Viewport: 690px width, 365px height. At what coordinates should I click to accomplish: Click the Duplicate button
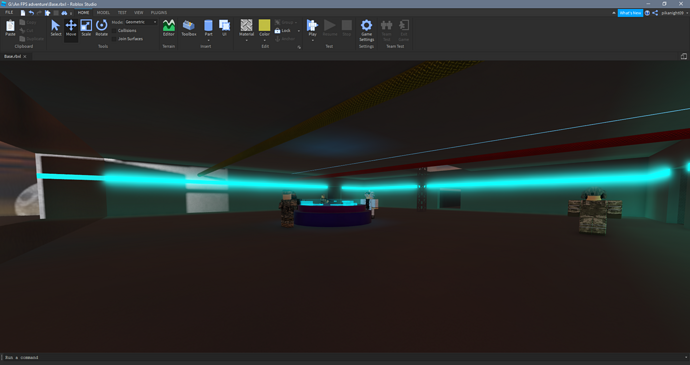(32, 39)
